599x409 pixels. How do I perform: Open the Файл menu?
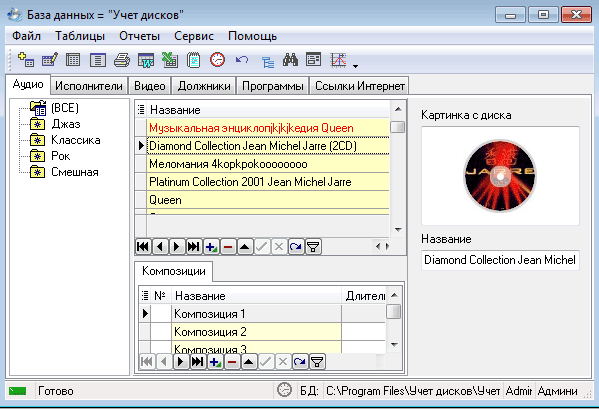click(x=26, y=36)
